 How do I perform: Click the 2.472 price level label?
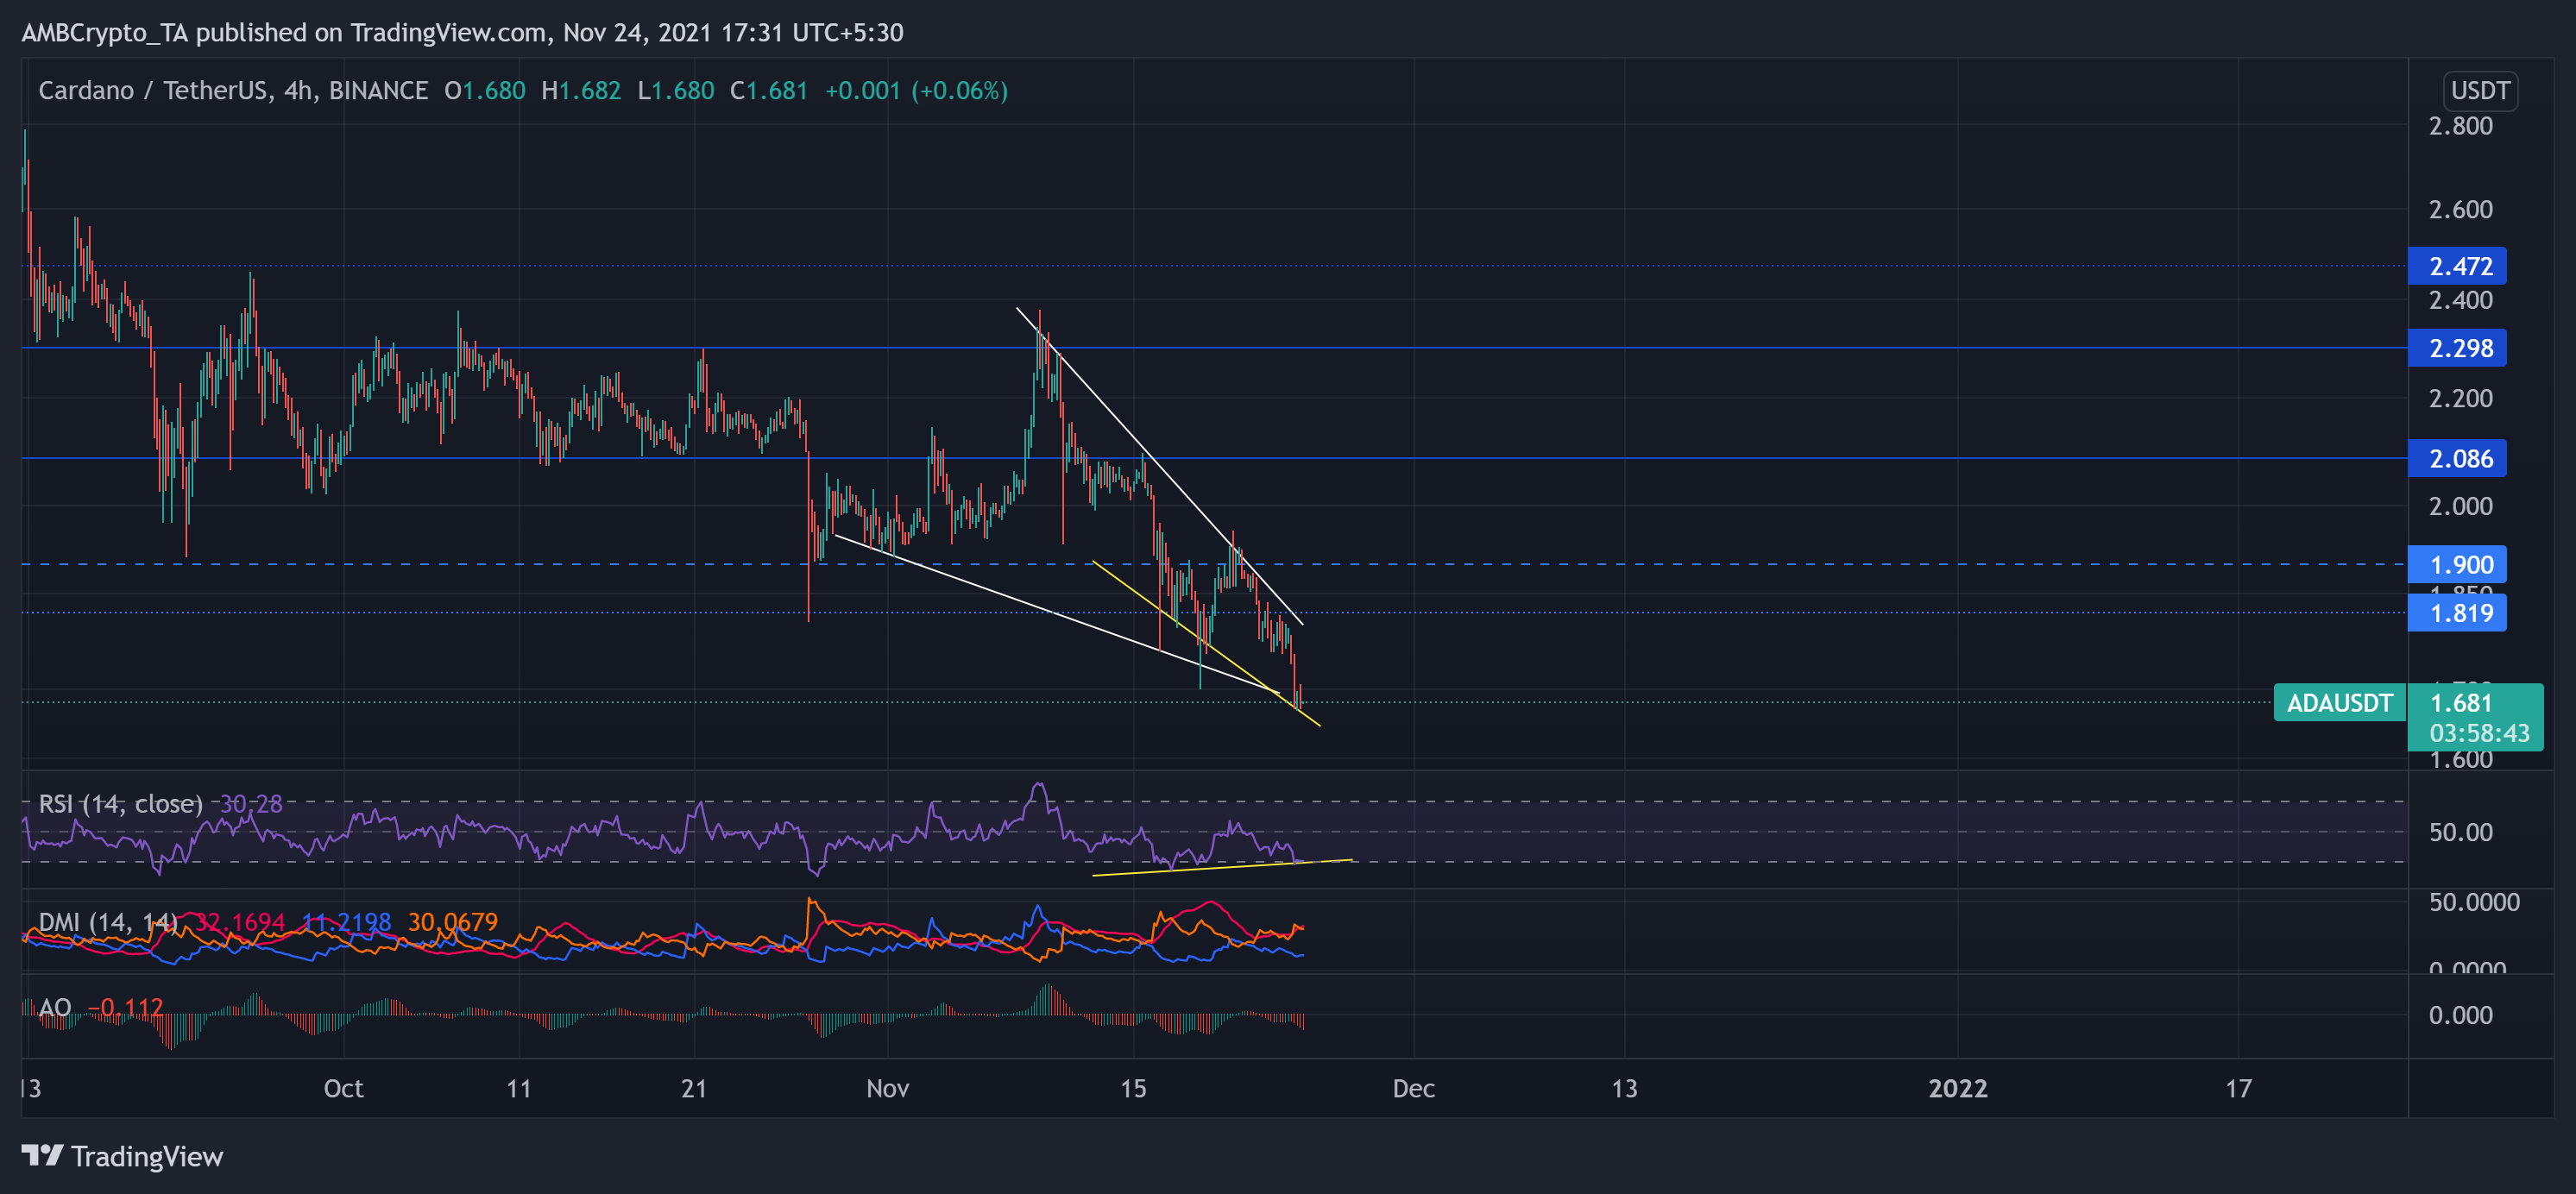tap(2457, 266)
